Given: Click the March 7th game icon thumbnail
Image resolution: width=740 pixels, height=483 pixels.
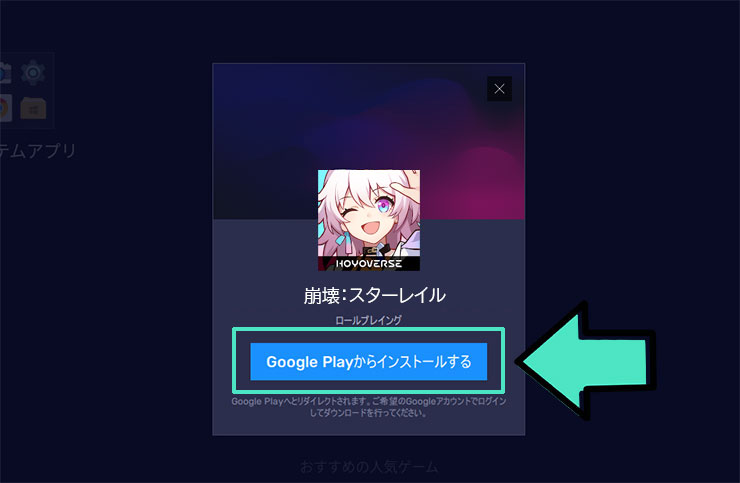Looking at the screenshot, I should pos(369,220).
